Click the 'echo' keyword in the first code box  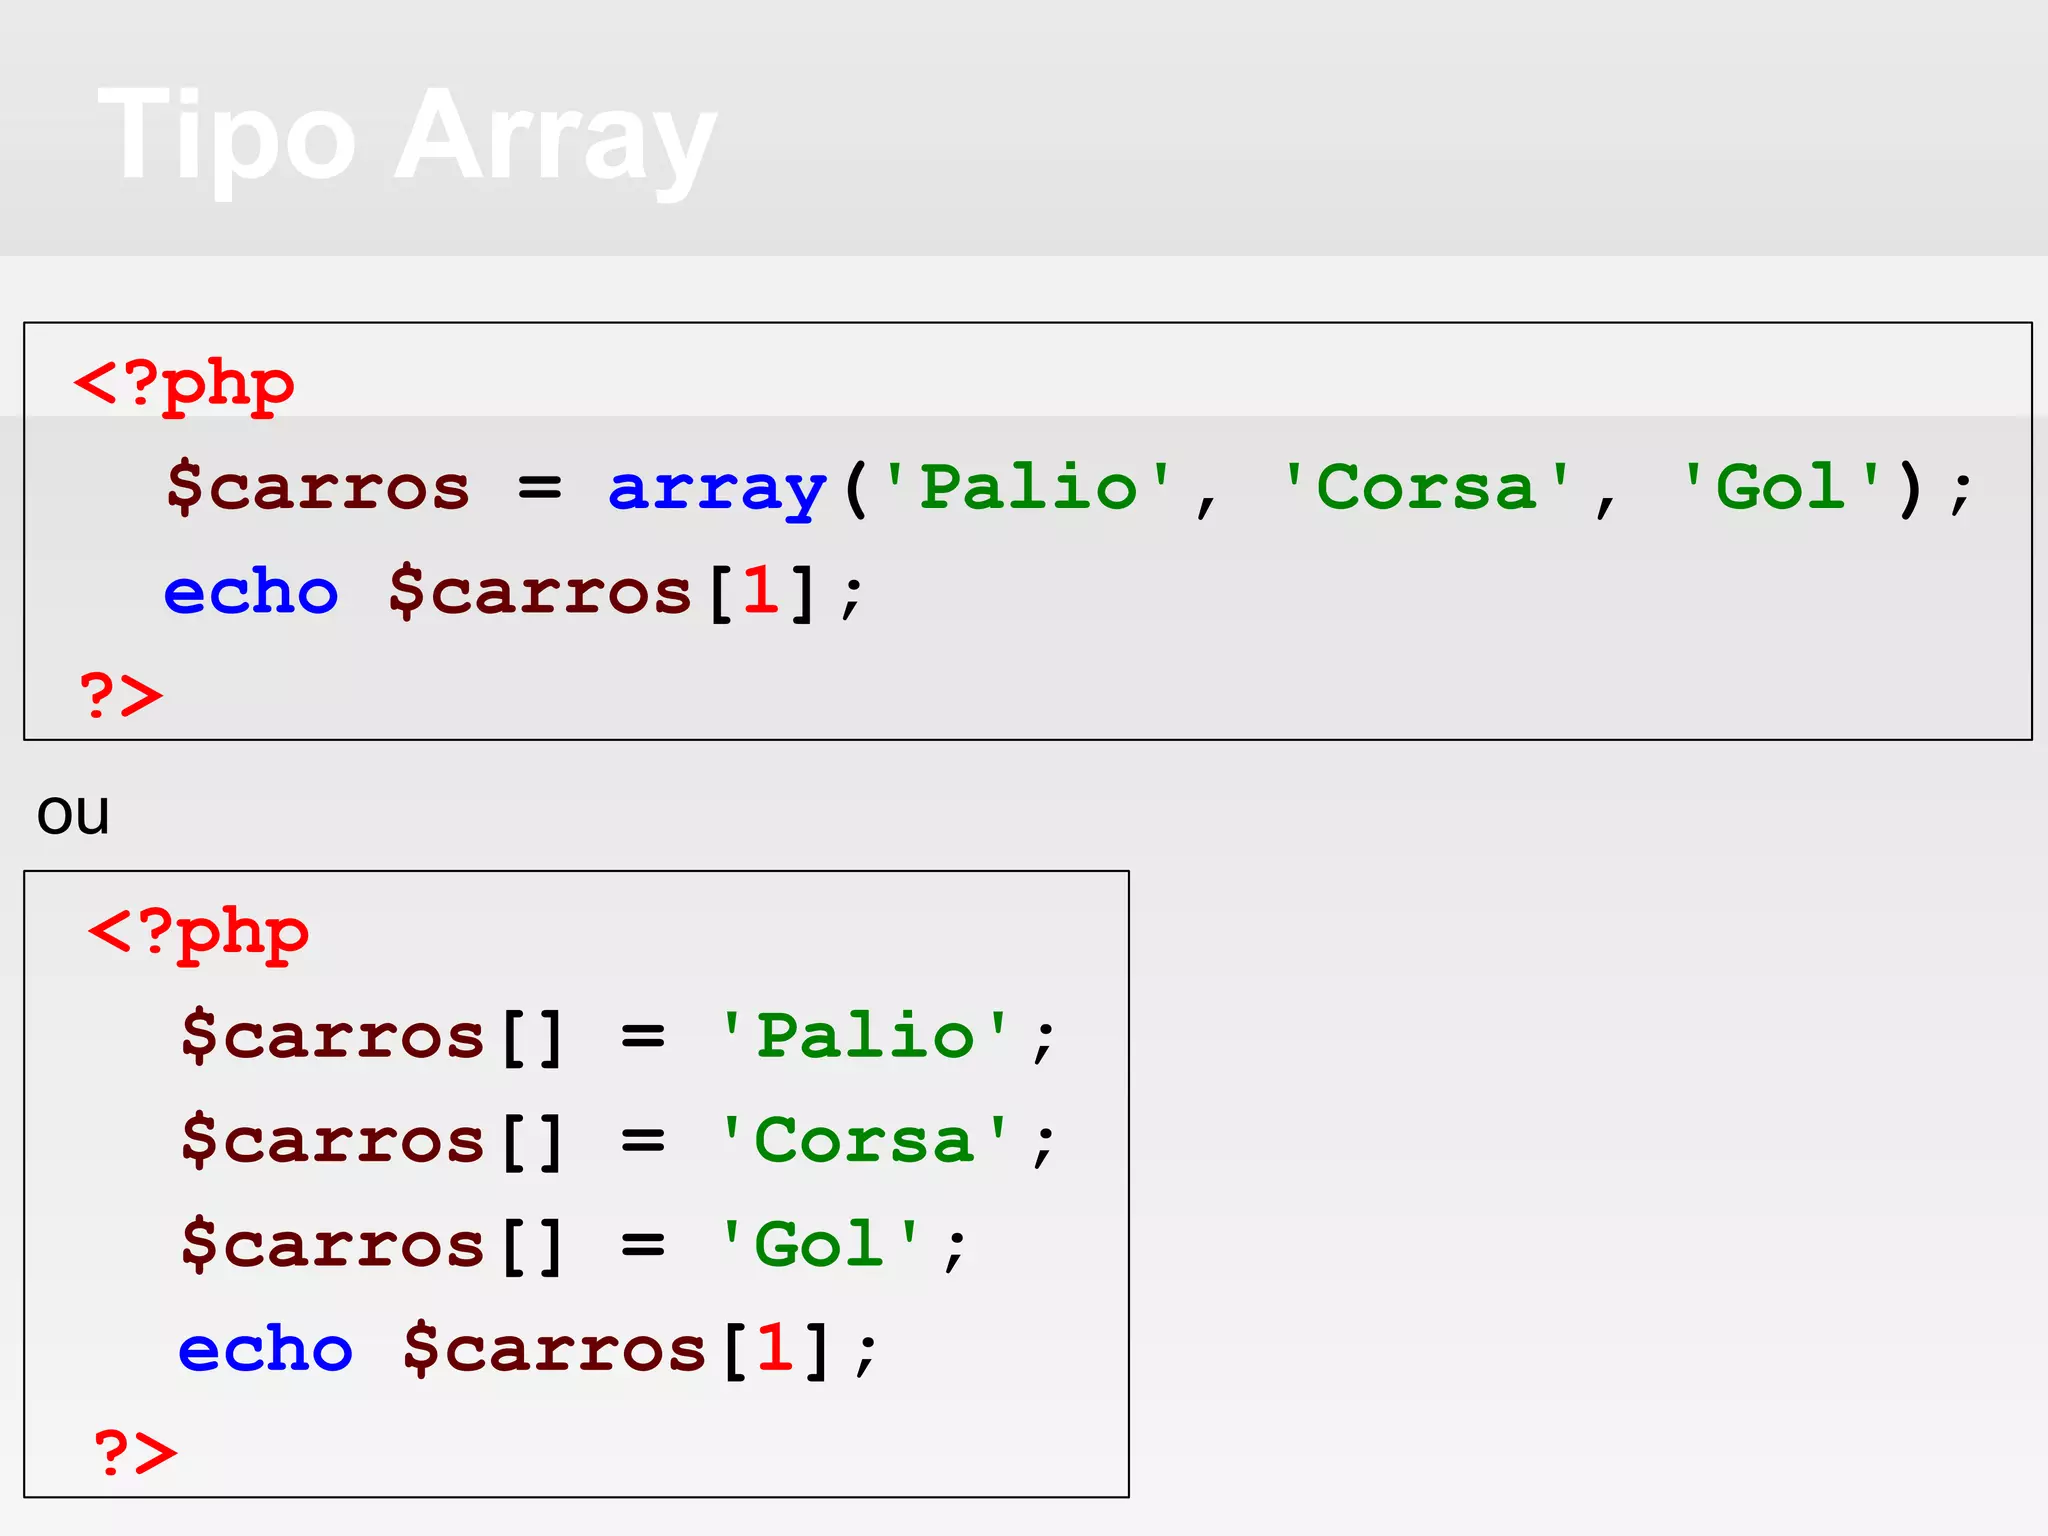point(251,591)
